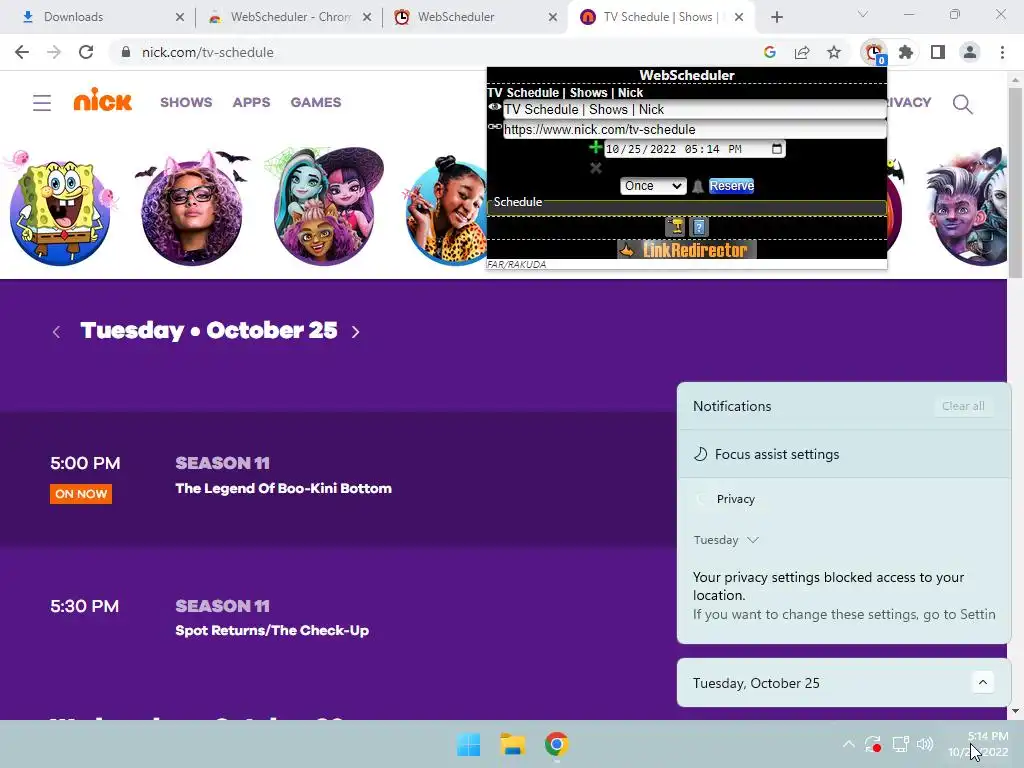The width and height of the screenshot is (1024, 768).
Task: Close the TV Schedule tab
Action: 739,17
